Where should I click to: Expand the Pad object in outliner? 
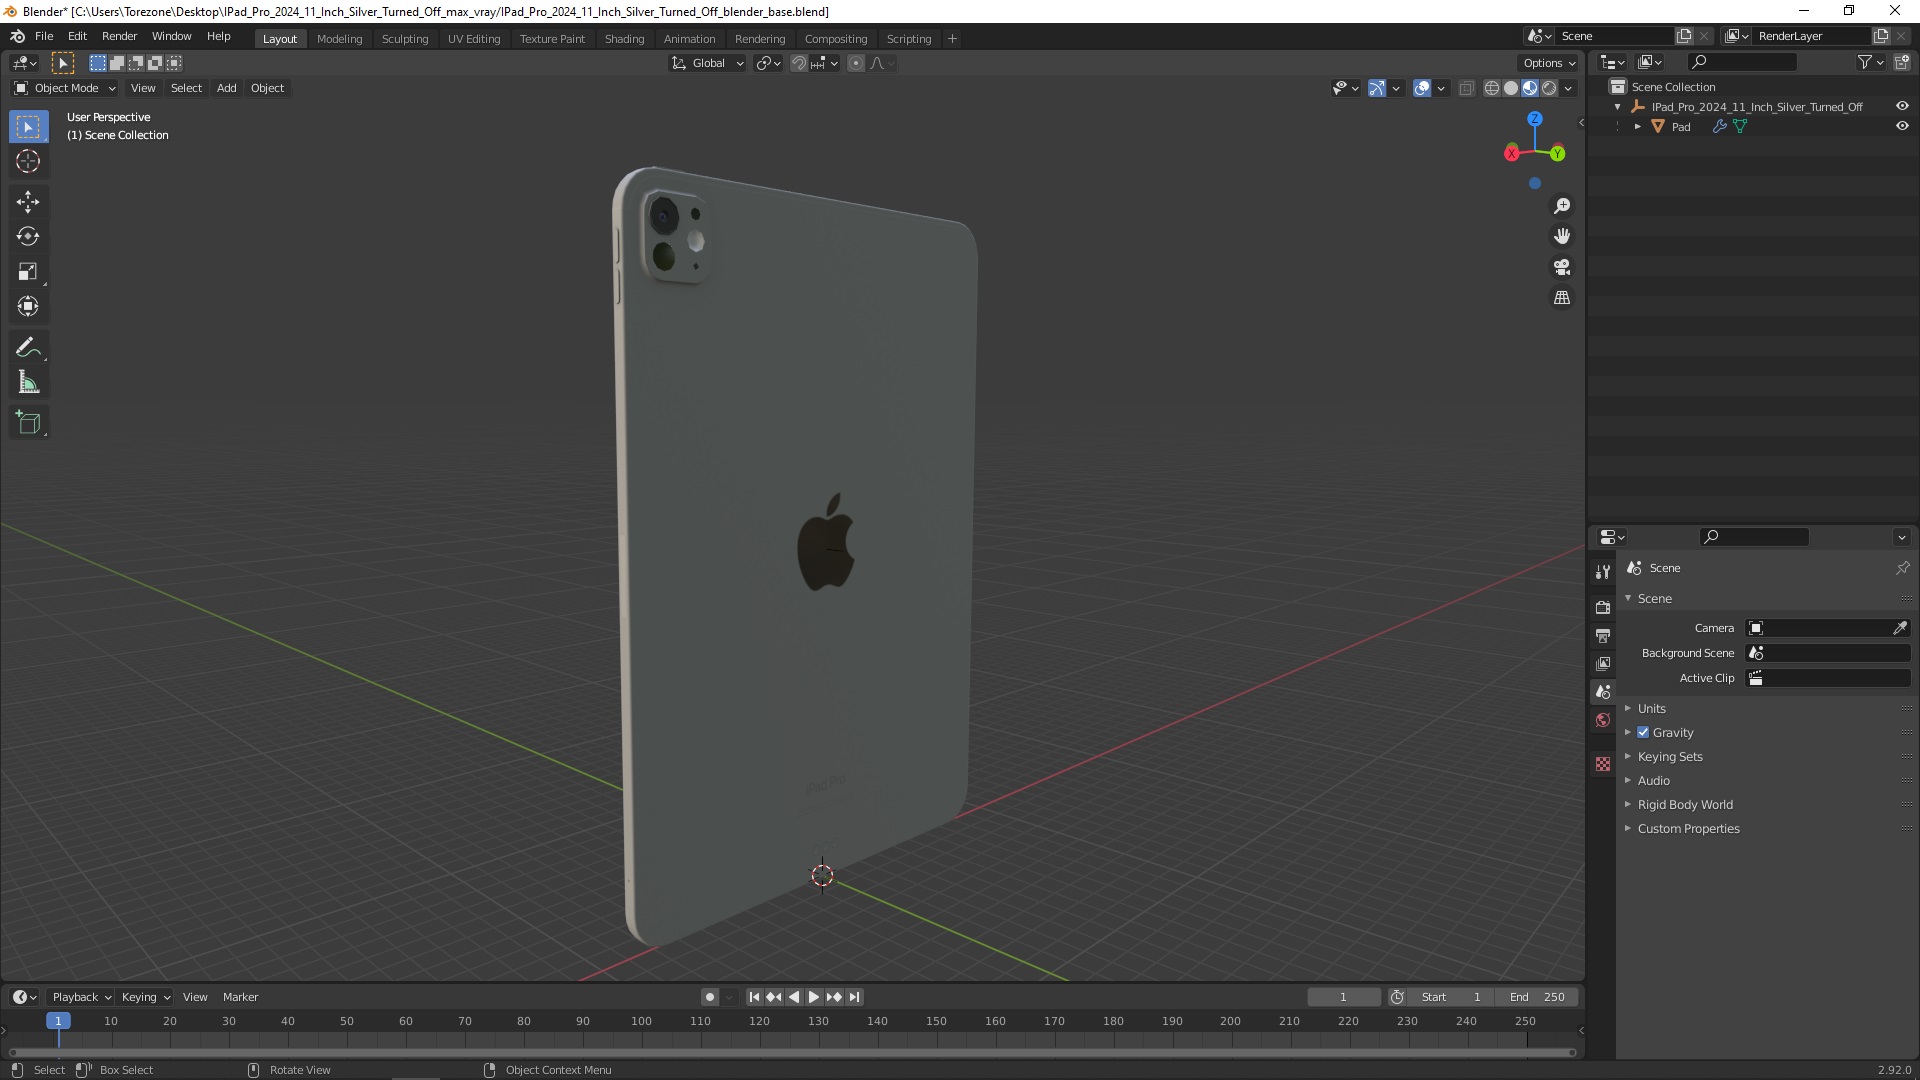pos(1637,127)
